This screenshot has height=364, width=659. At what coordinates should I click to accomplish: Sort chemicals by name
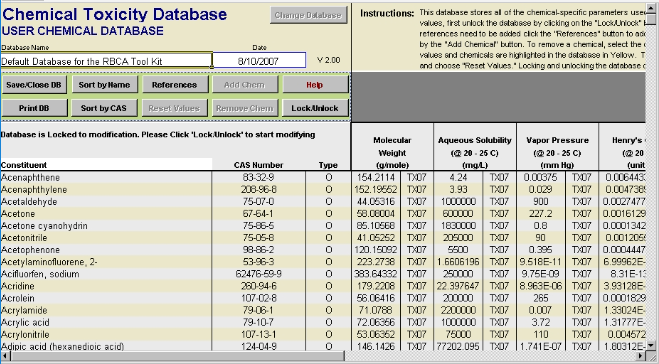pyautogui.click(x=104, y=84)
